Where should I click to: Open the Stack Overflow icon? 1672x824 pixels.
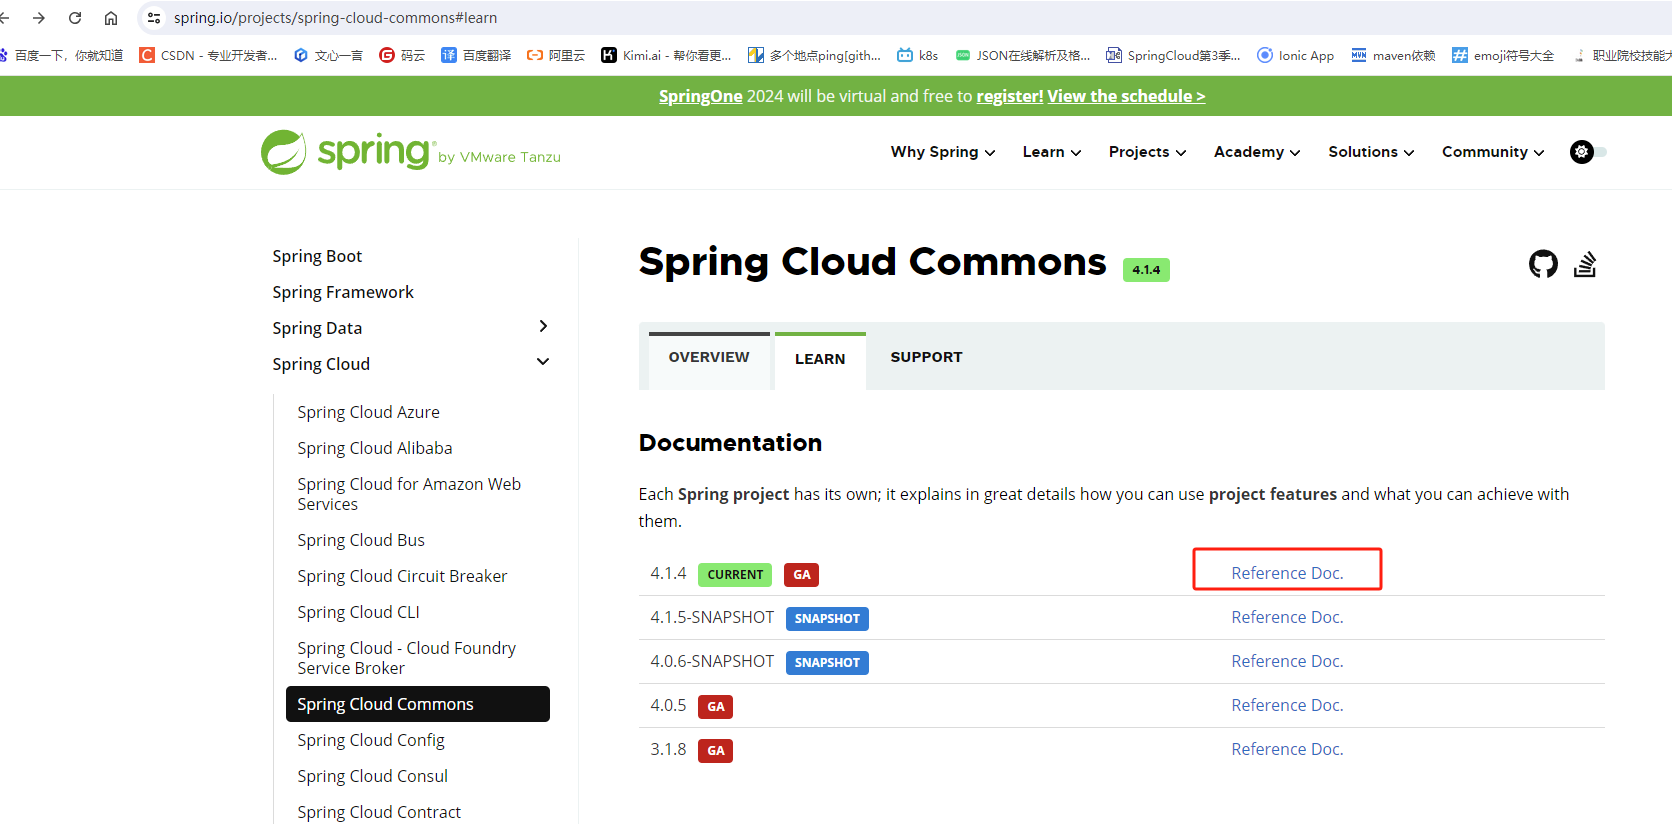click(x=1585, y=264)
